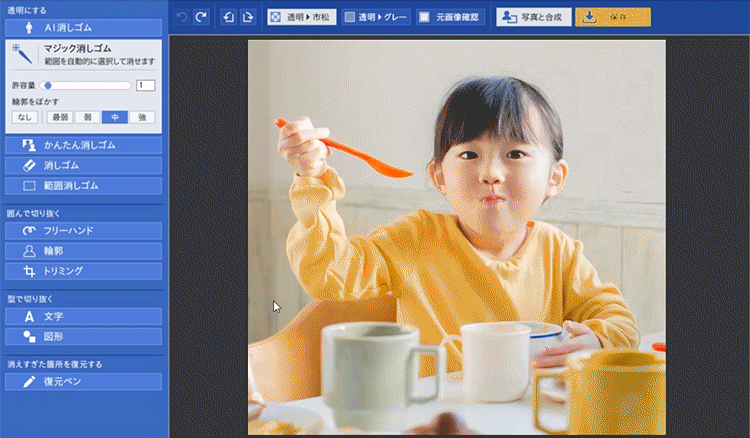The width and height of the screenshot is (750, 438).
Task: Click the redo arrow in toolbar
Action: click(201, 17)
